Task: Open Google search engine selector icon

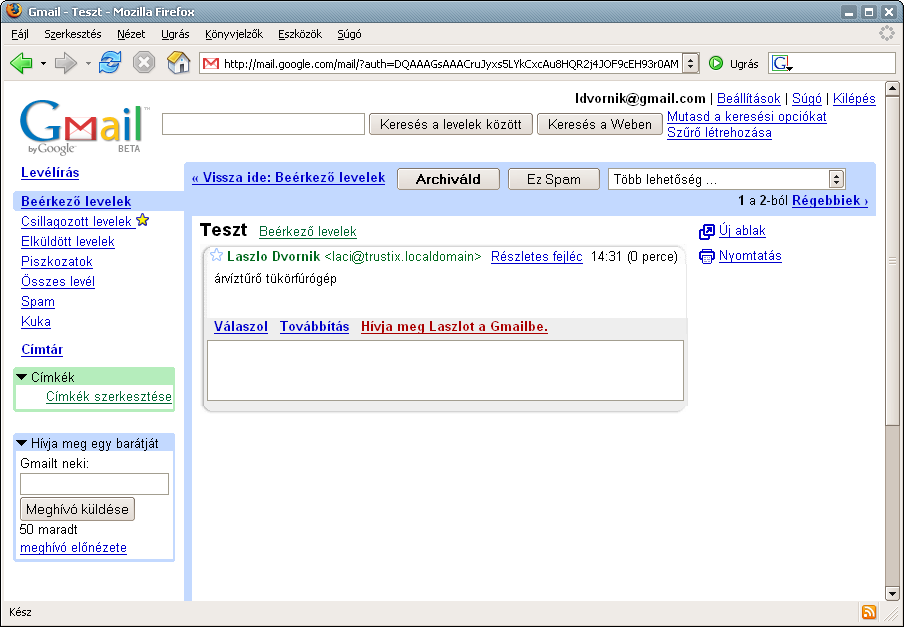Action: coord(782,63)
